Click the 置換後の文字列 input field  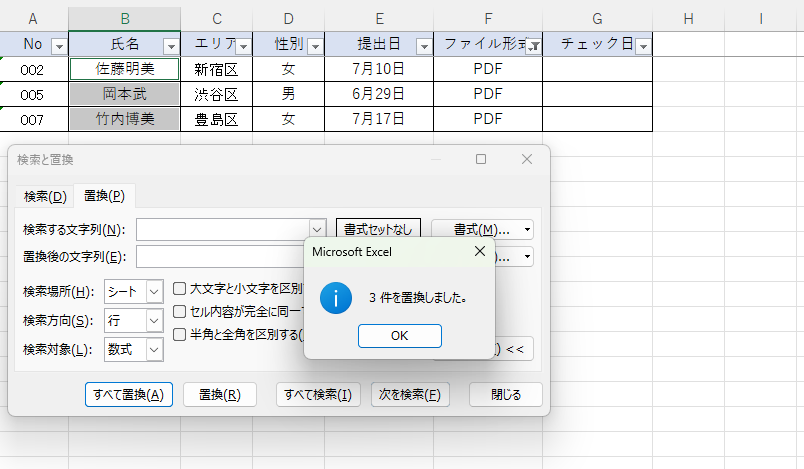[220, 257]
